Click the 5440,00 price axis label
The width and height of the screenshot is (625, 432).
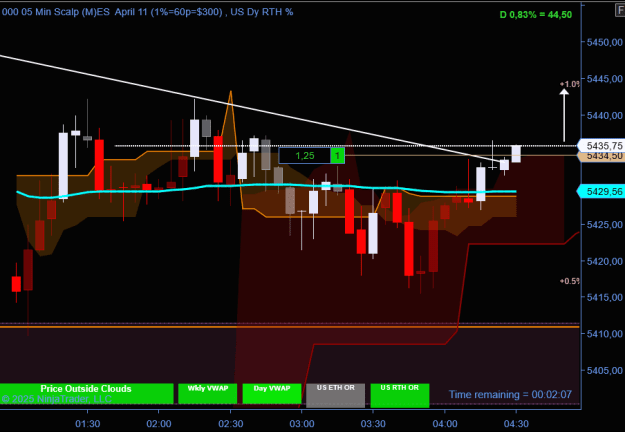[604, 116]
